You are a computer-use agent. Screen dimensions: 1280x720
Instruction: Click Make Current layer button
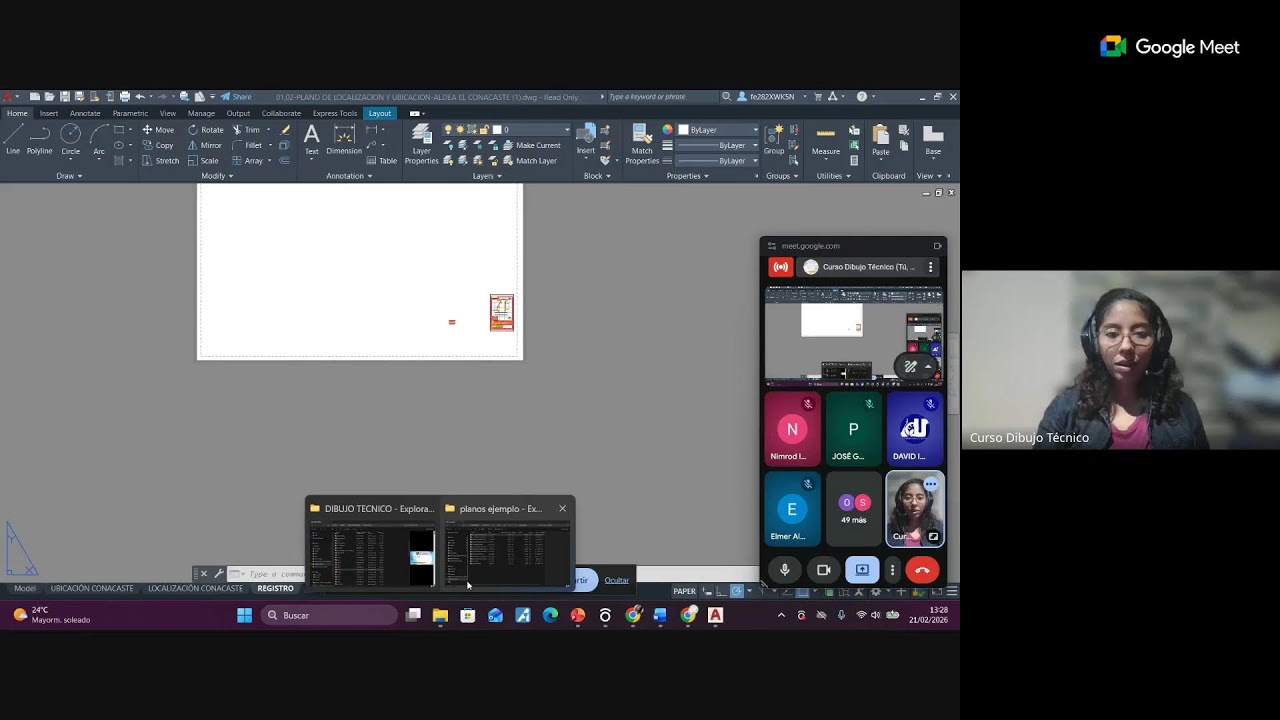pyautogui.click(x=531, y=145)
